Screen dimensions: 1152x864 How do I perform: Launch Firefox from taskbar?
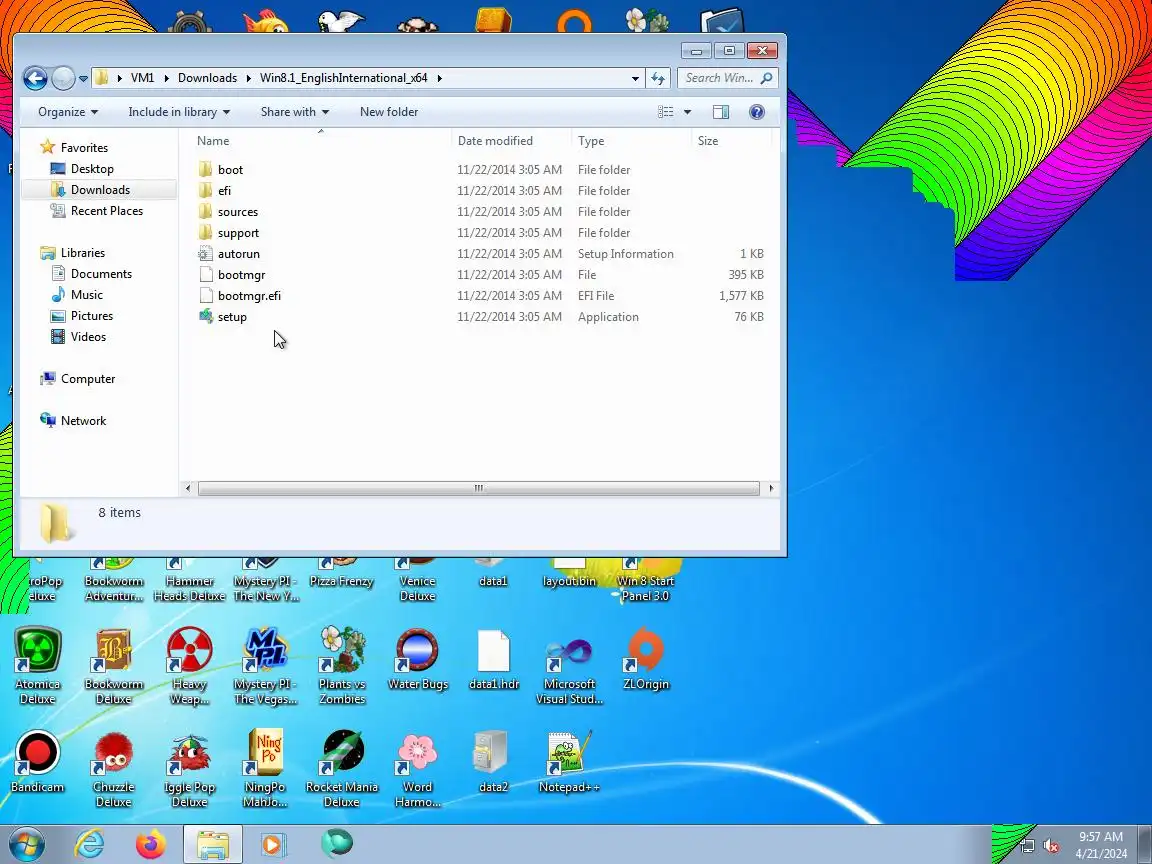[151, 844]
